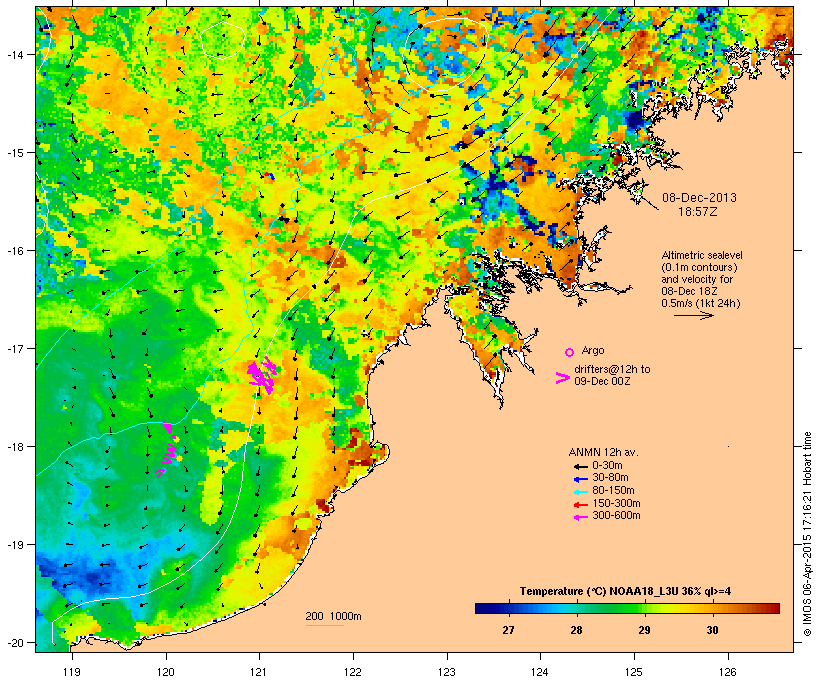Click the red-blue marker near 121E 15.2S
Image resolution: width=820 pixels, height=680 pixels.
tap(269, 176)
